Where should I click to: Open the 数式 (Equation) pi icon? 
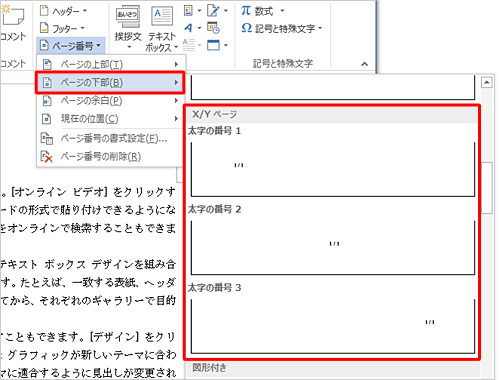(x=246, y=11)
